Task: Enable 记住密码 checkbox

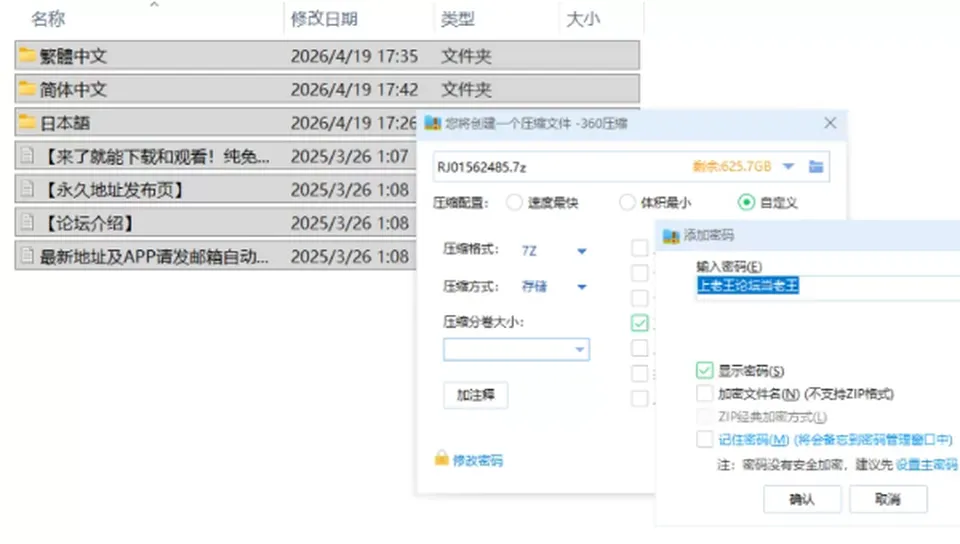Action: 705,439
